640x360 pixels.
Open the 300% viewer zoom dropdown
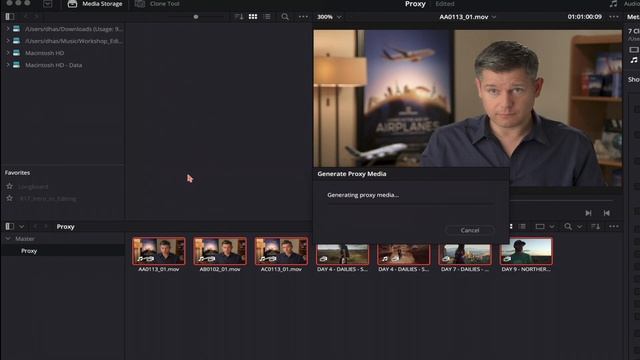[x=329, y=17]
